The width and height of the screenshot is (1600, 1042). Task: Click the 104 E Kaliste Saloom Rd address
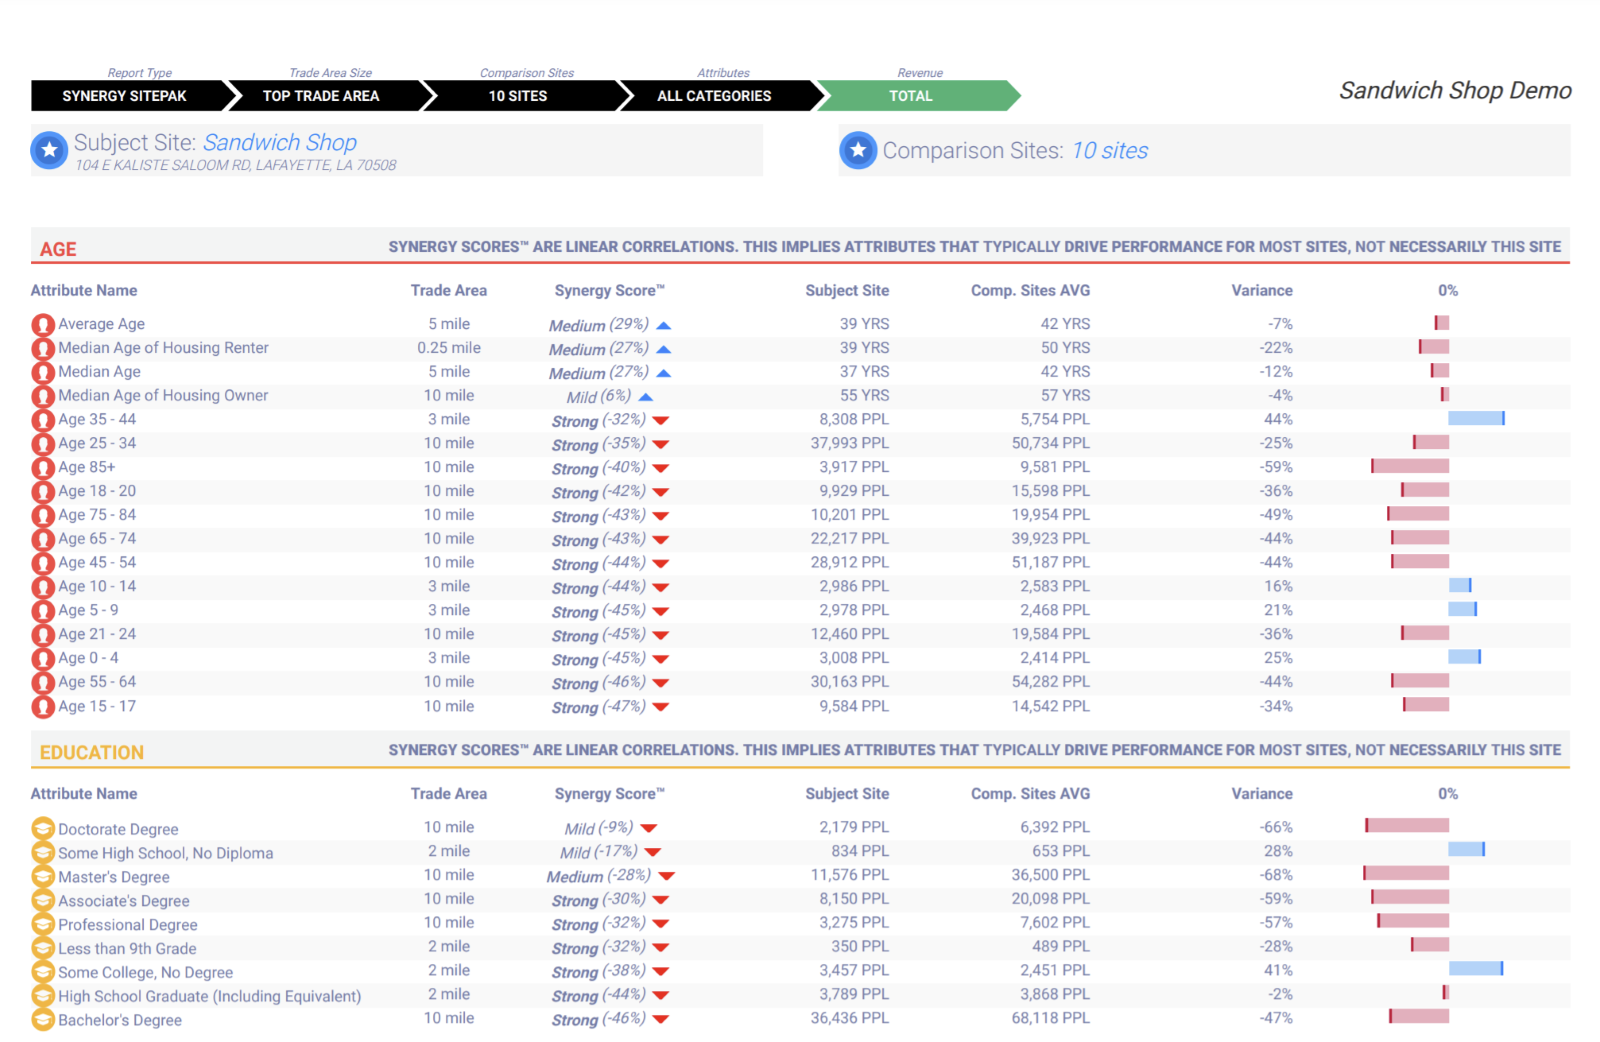pyautogui.click(x=236, y=166)
